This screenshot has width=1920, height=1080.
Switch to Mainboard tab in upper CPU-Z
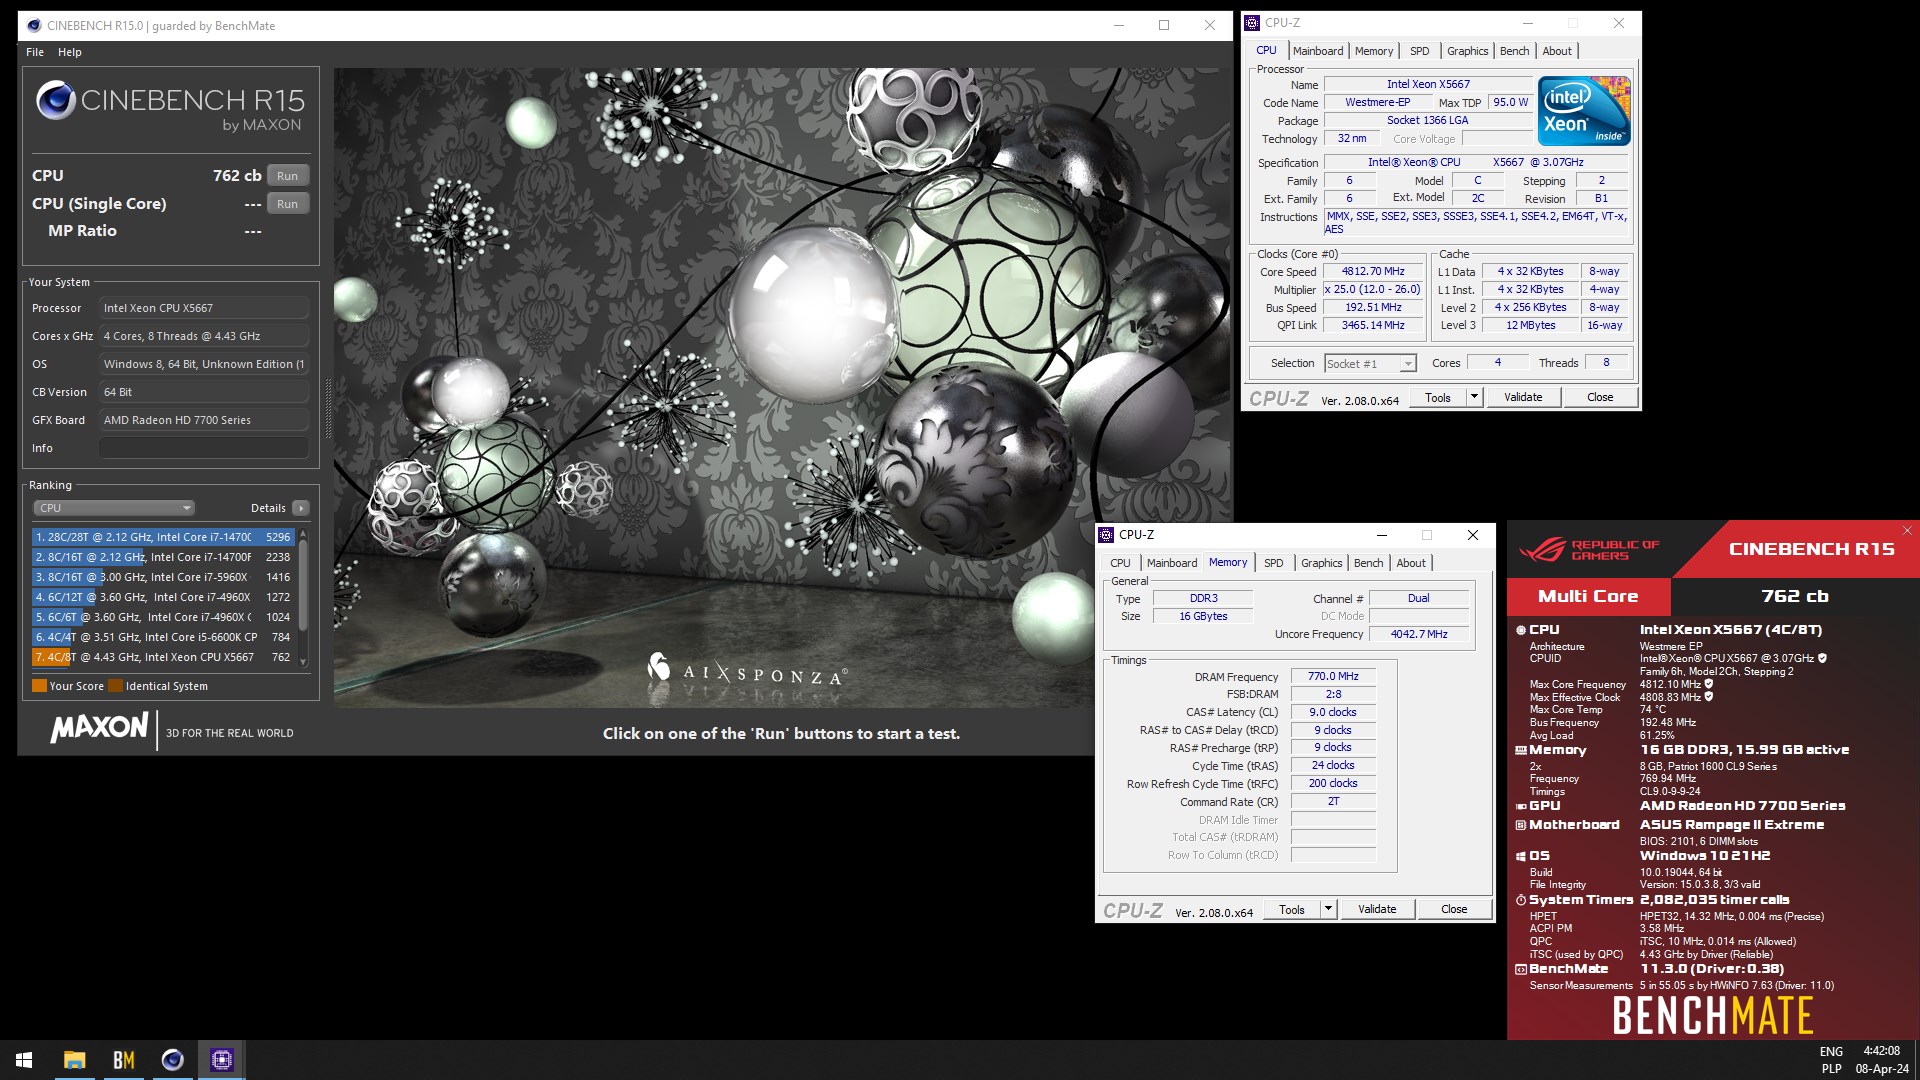(1318, 51)
